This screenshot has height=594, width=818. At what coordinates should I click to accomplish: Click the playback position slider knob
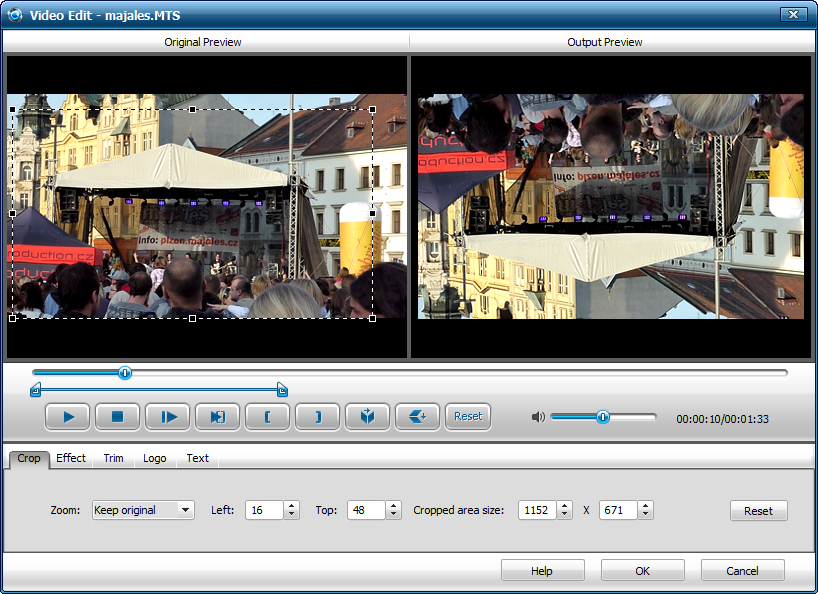[x=125, y=373]
